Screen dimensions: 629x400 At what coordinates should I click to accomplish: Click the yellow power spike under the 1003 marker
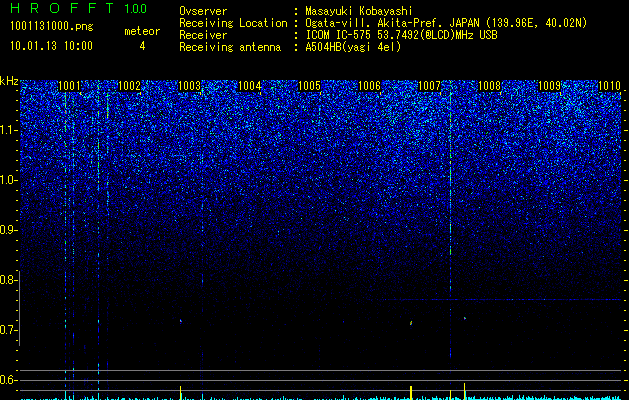pyautogui.click(x=181, y=392)
